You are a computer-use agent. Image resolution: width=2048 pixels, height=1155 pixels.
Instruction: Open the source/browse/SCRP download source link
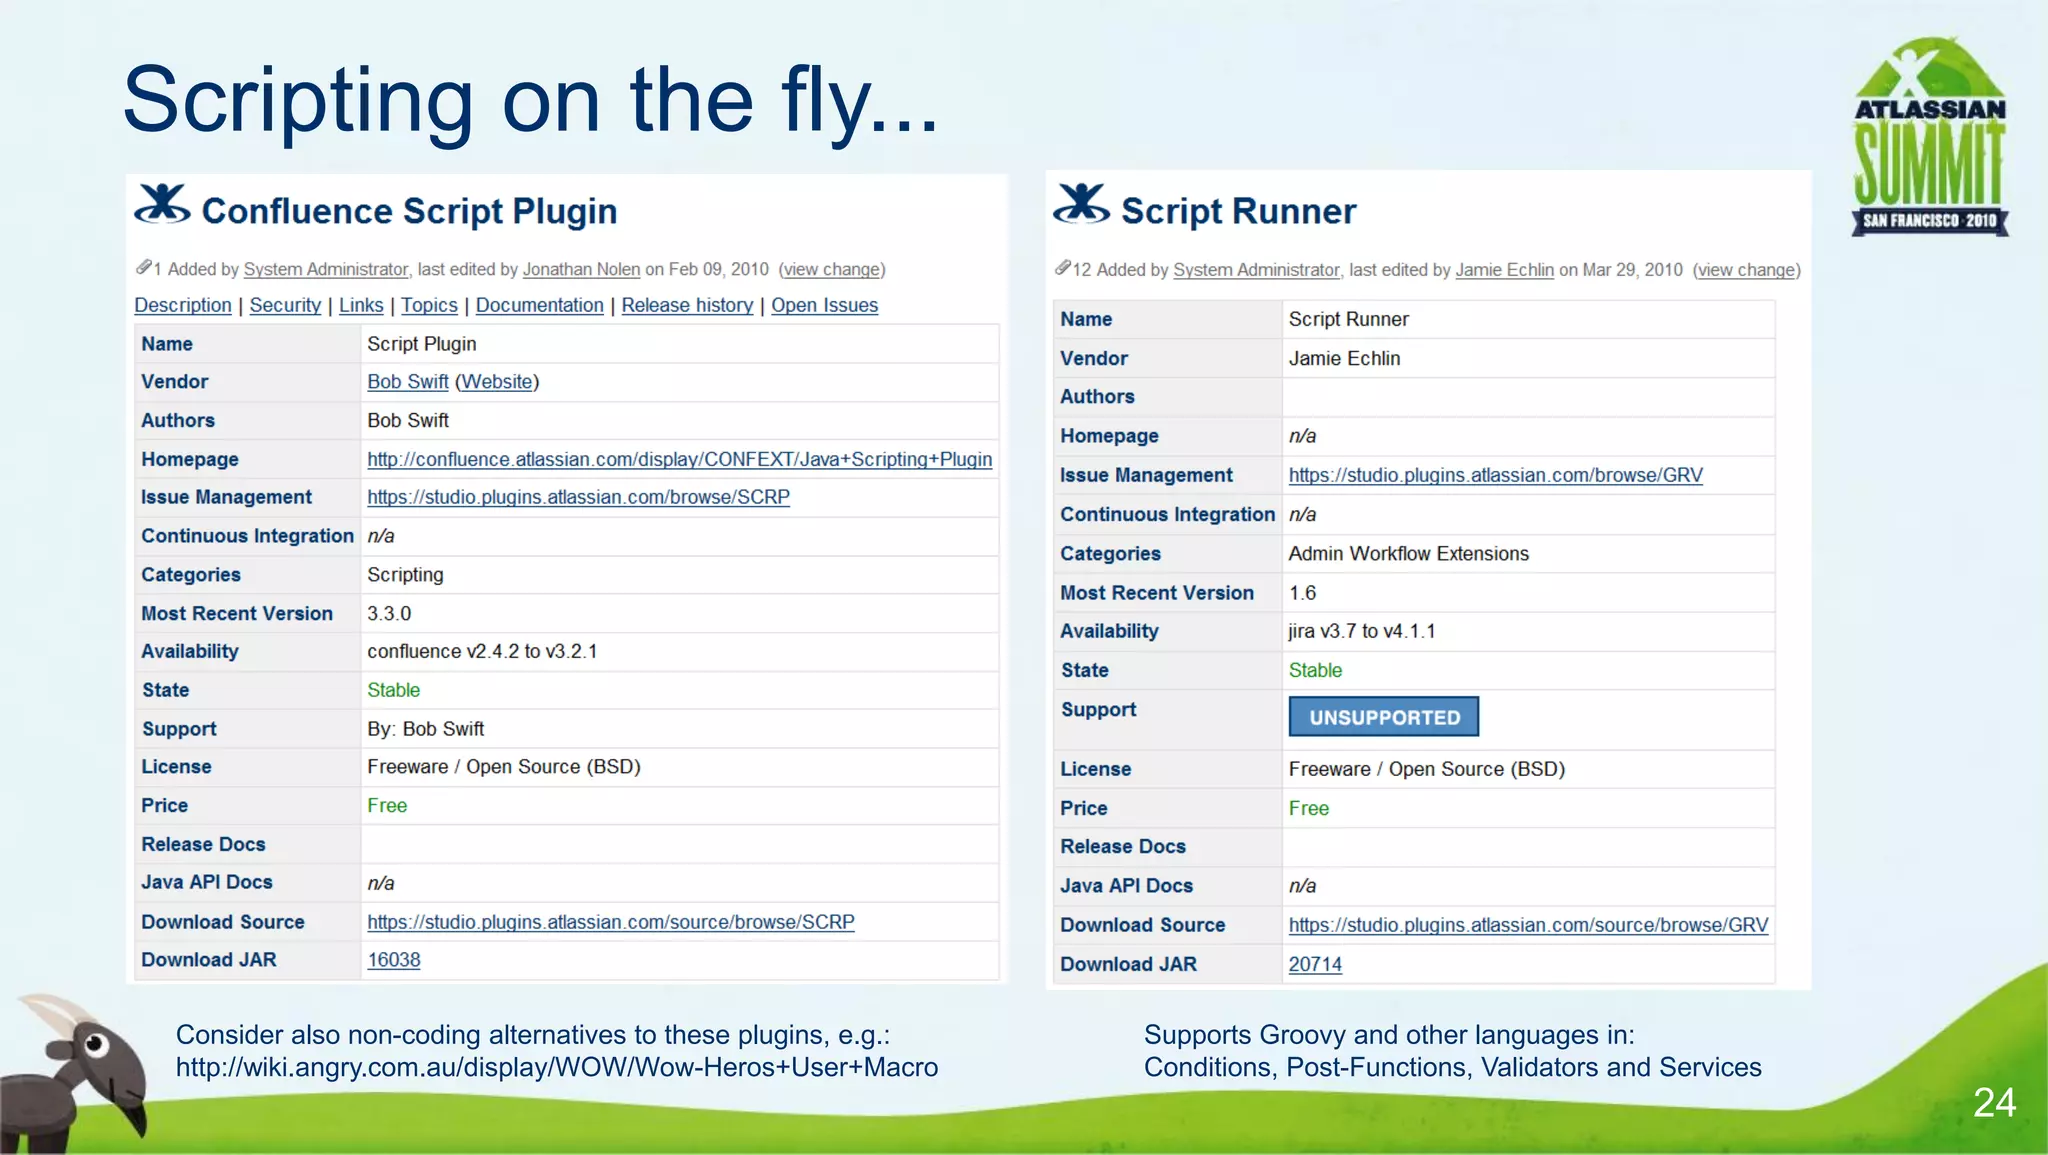610,922
